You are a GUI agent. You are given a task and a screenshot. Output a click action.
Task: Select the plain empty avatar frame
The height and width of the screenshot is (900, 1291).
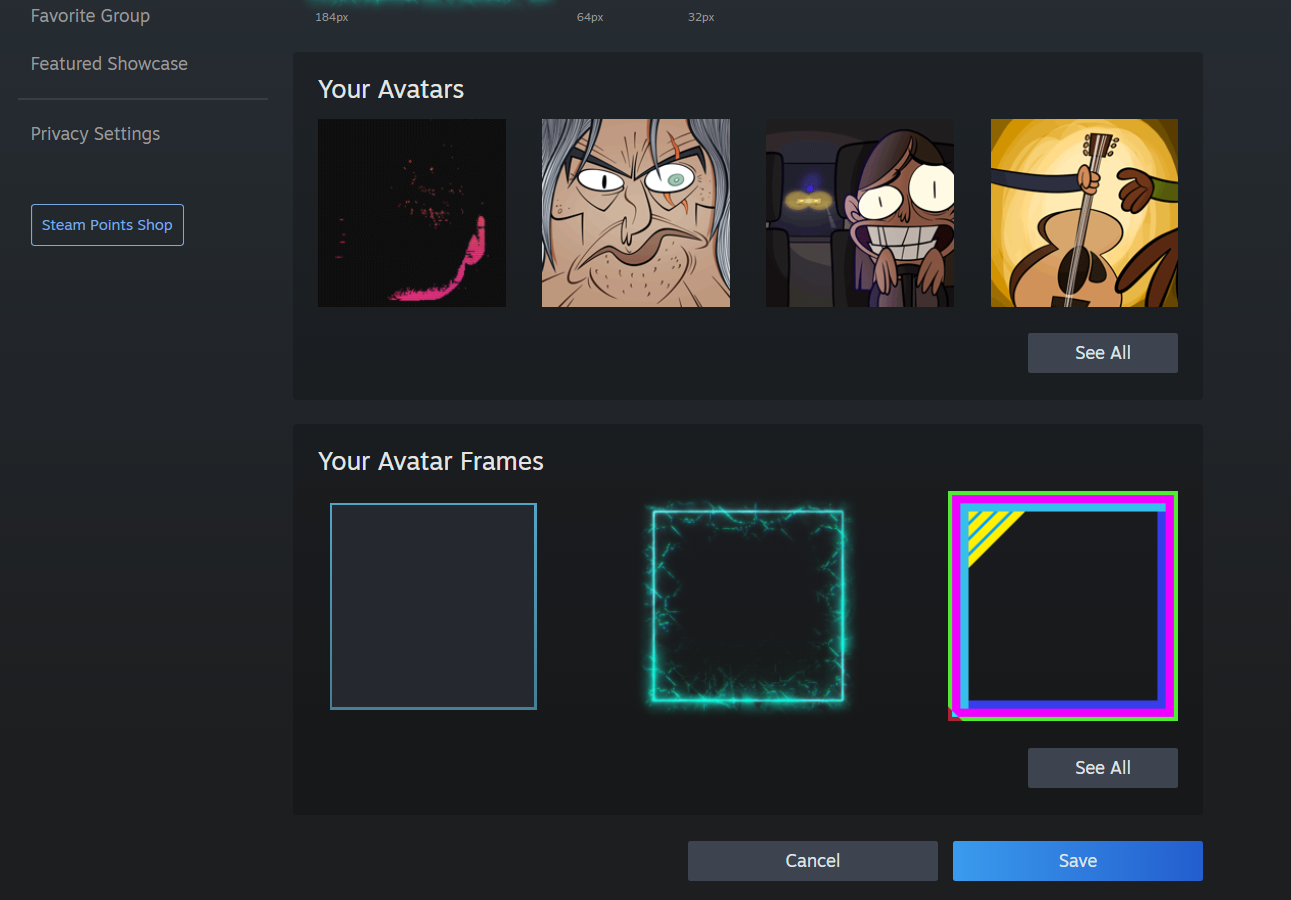(433, 606)
